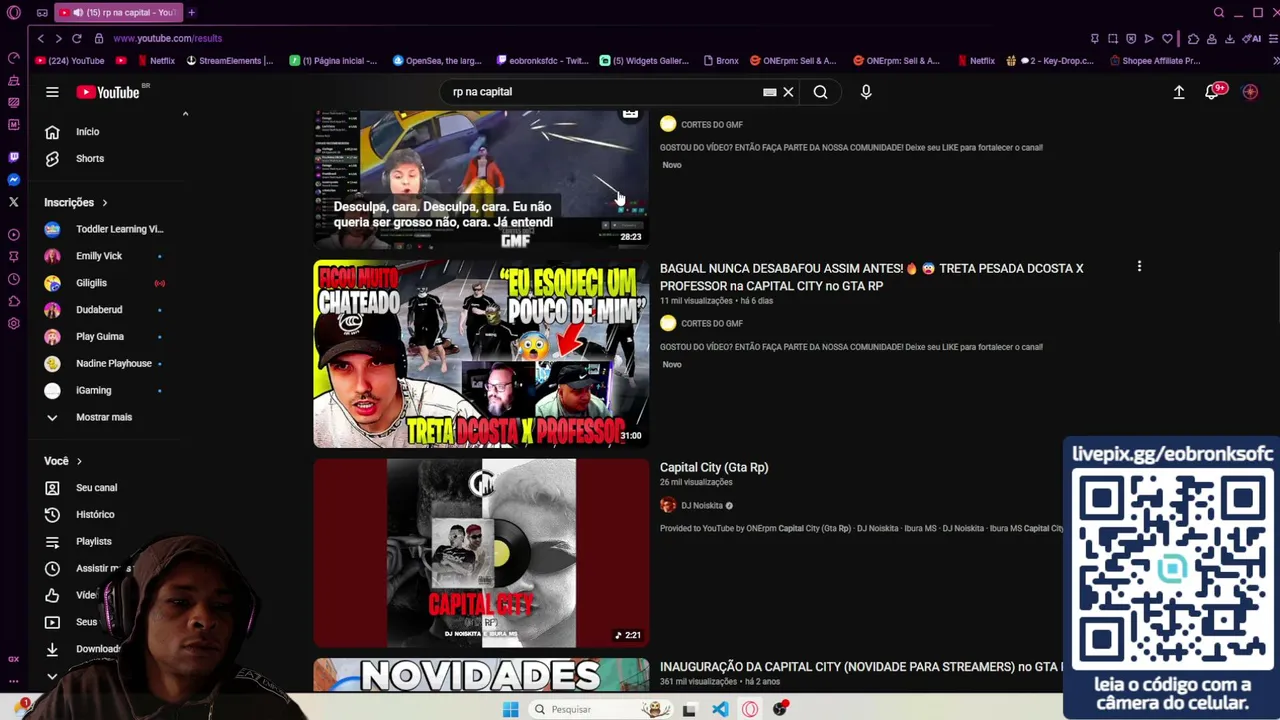Click the address bar URL youtube.com/results

168,38
